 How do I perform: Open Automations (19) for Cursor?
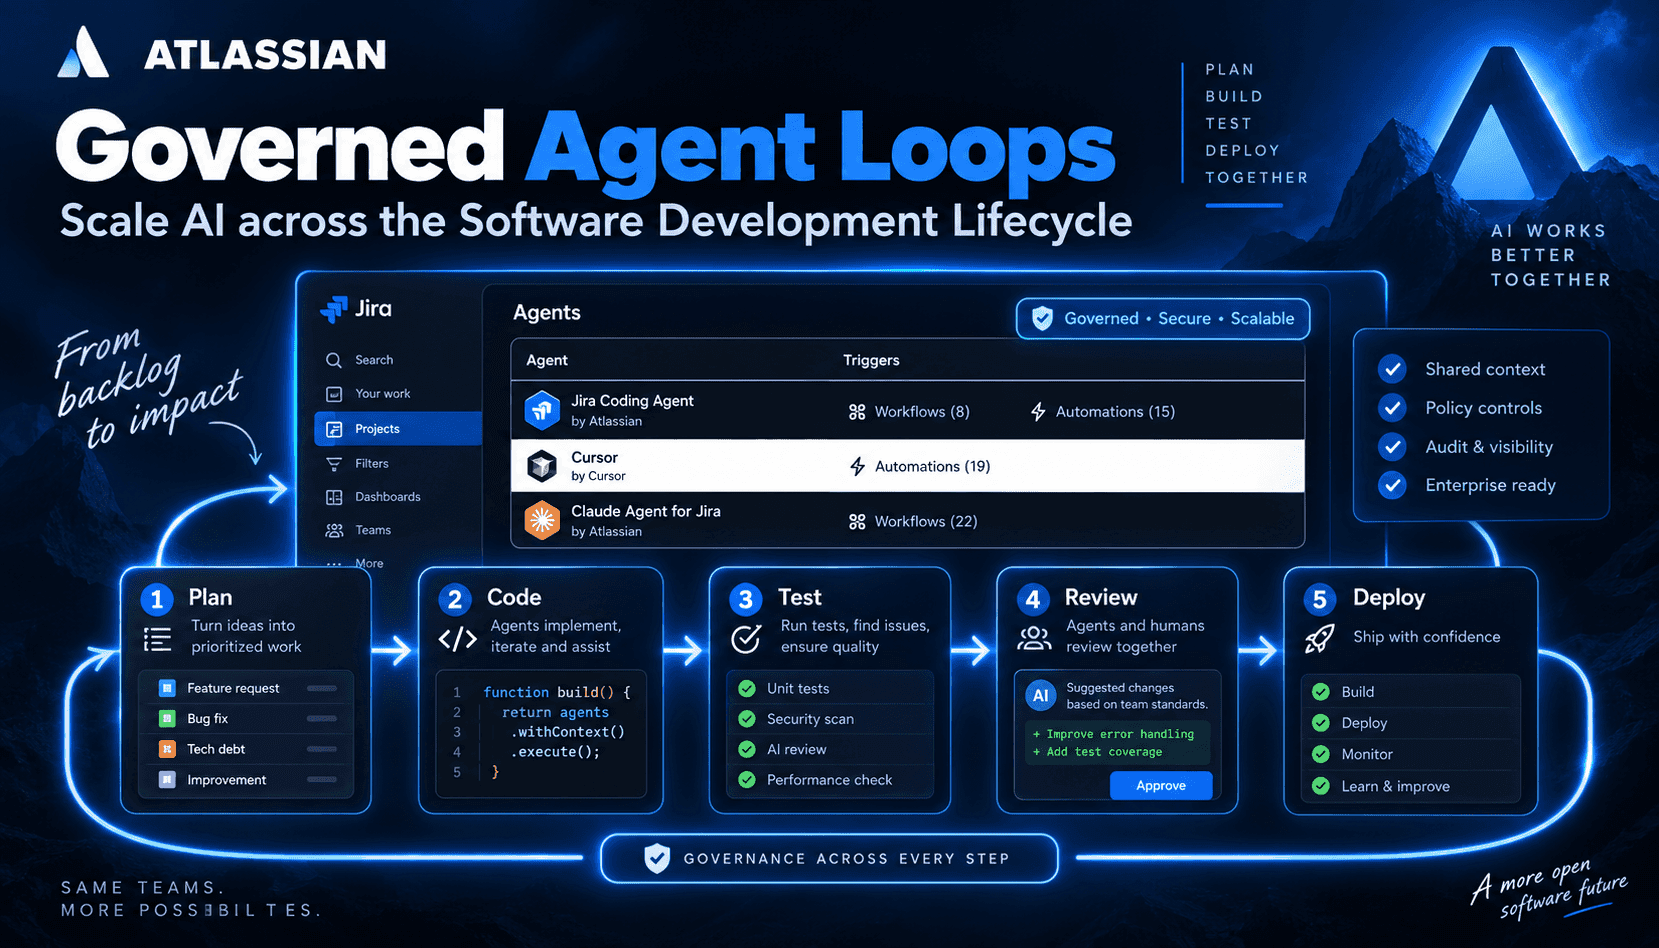[x=920, y=466]
